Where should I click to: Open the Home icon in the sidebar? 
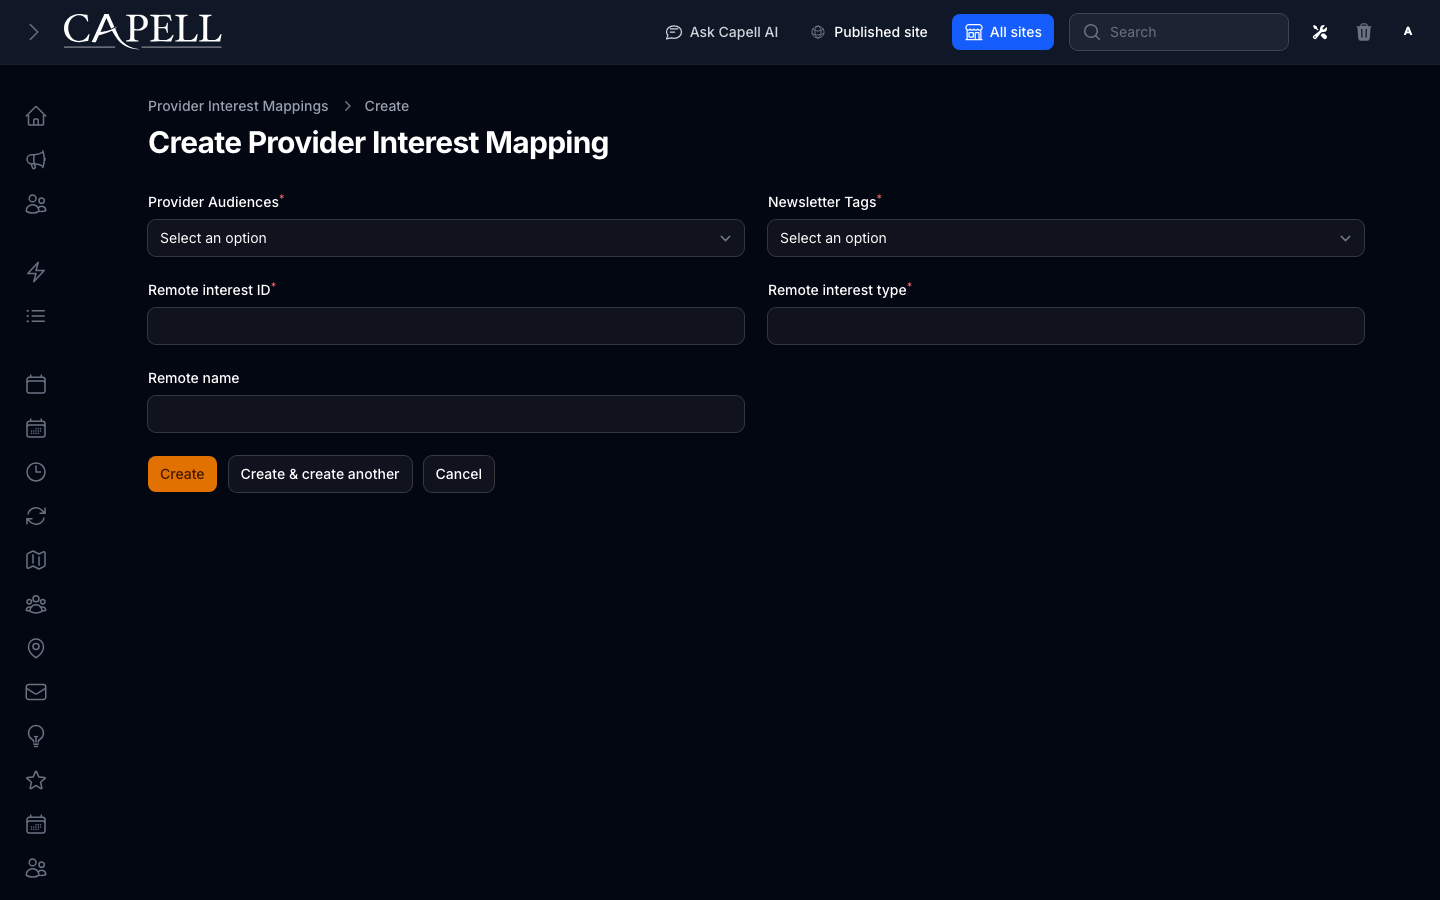(36, 116)
